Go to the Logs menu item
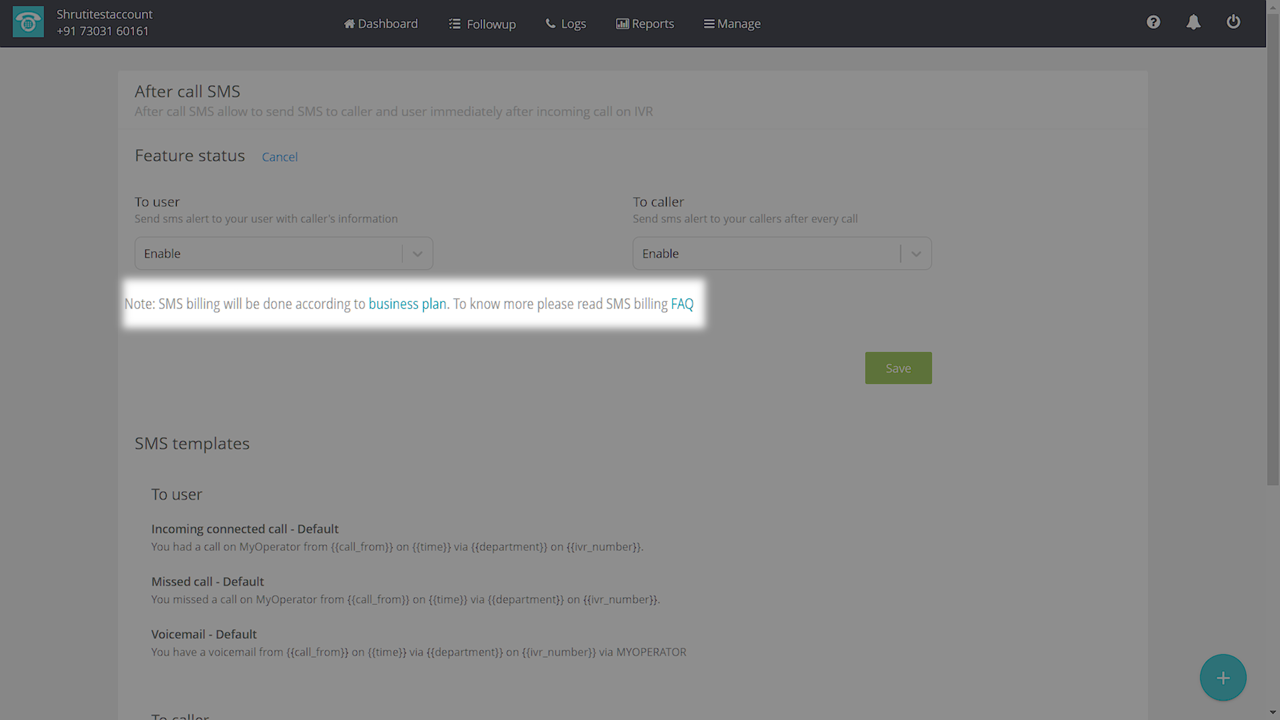This screenshot has width=1280, height=720. click(x=566, y=23)
